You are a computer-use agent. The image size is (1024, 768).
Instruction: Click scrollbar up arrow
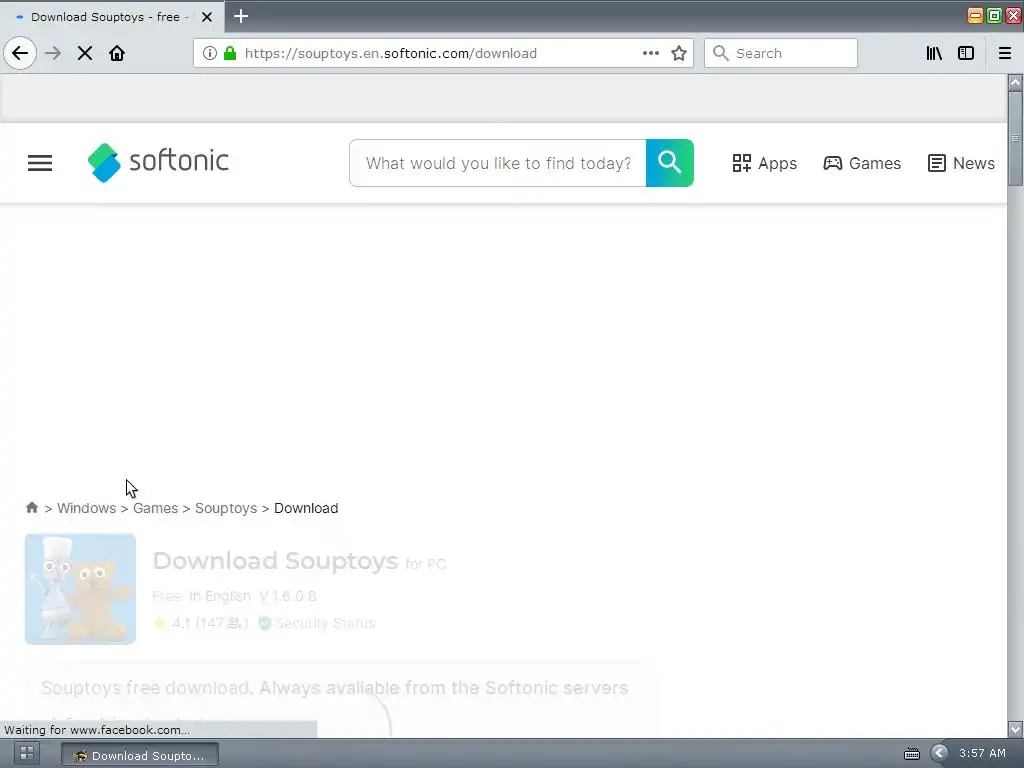click(x=1015, y=82)
